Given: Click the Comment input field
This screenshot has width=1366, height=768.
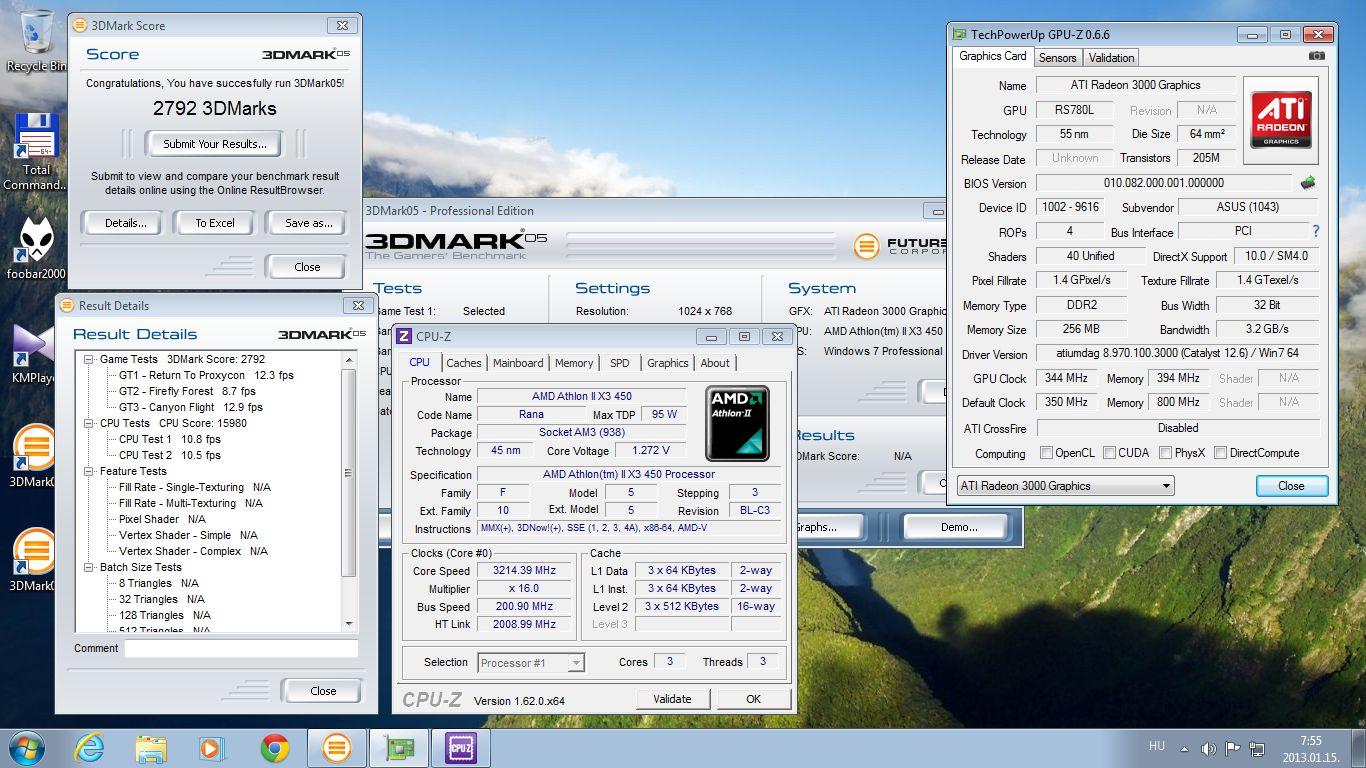Looking at the screenshot, I should pyautogui.click(x=241, y=648).
